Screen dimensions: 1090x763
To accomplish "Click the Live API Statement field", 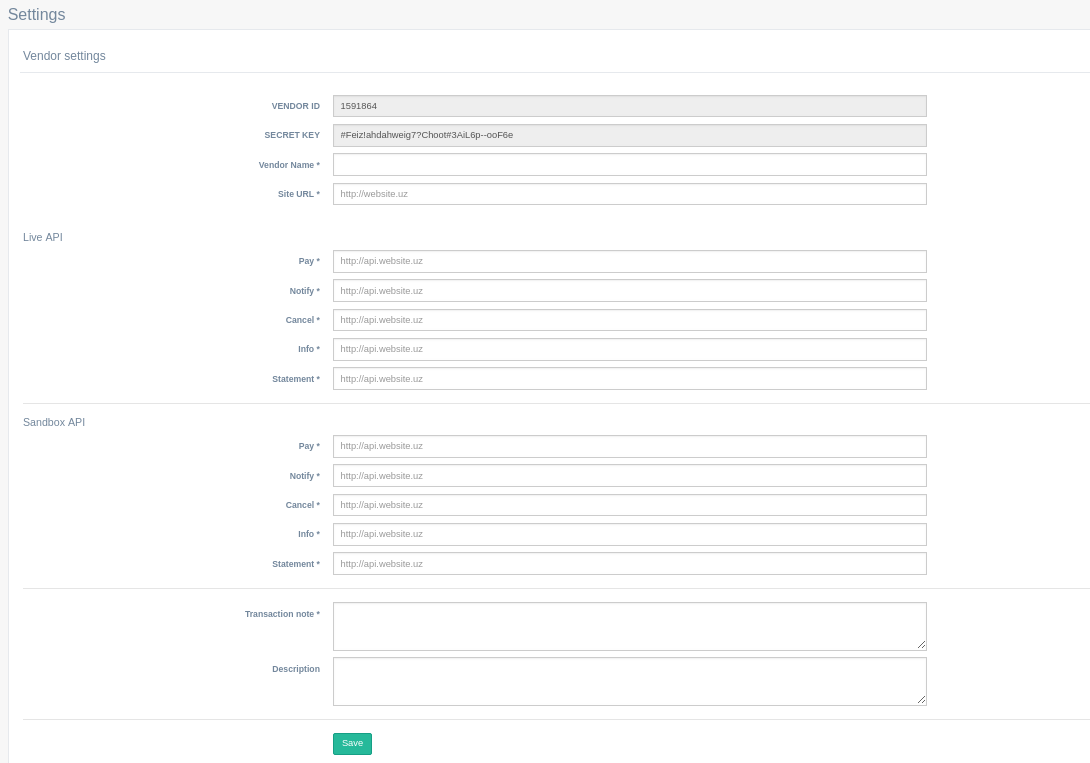I will [629, 379].
